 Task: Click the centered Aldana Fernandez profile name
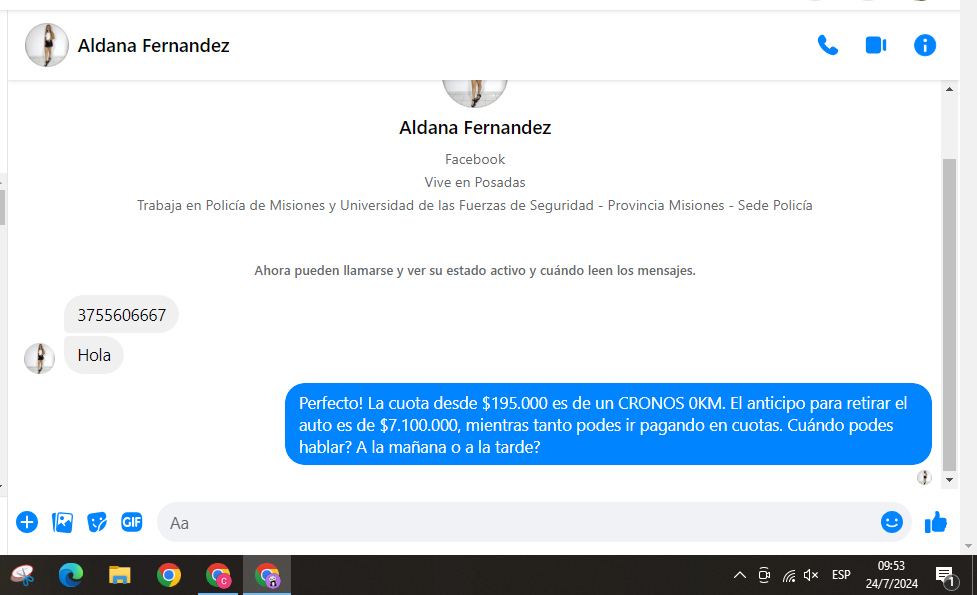click(475, 128)
